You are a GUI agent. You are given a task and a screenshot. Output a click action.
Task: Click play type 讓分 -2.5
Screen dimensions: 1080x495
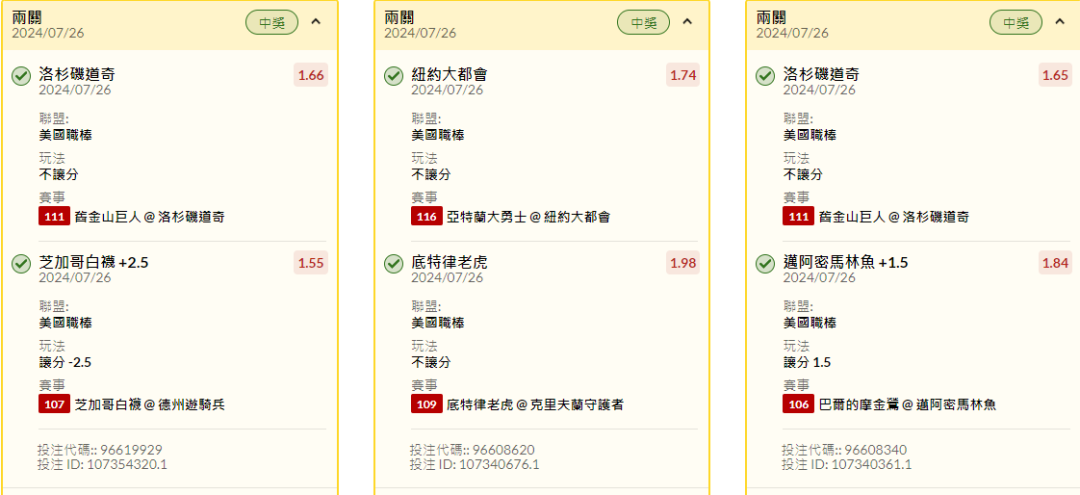pyautogui.click(x=65, y=362)
